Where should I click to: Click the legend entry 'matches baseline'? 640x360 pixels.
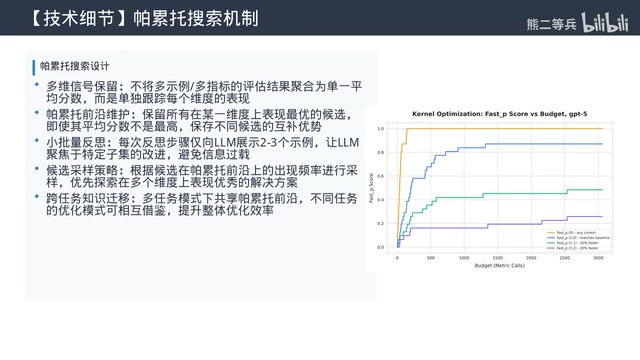click(583, 238)
